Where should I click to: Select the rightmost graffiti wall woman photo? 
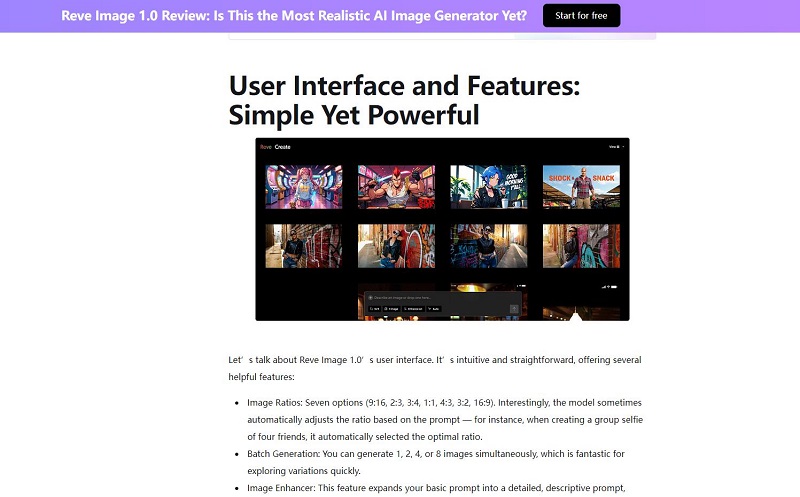point(580,246)
